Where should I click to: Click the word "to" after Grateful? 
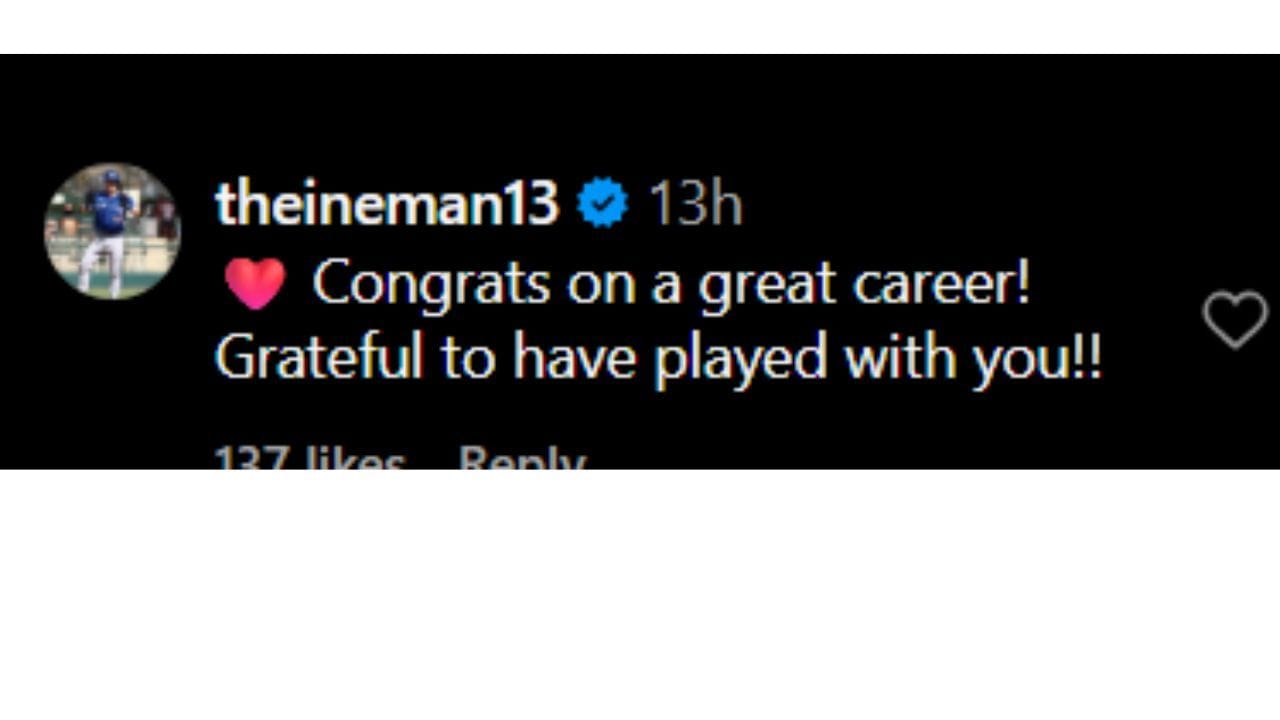[x=467, y=358]
